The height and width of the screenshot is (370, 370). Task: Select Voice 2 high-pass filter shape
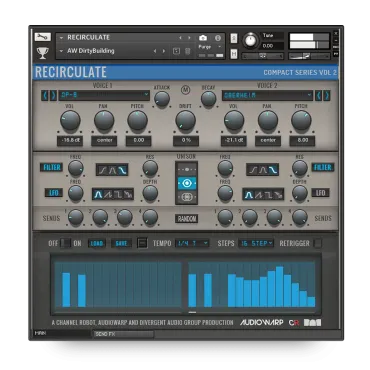pos(253,170)
